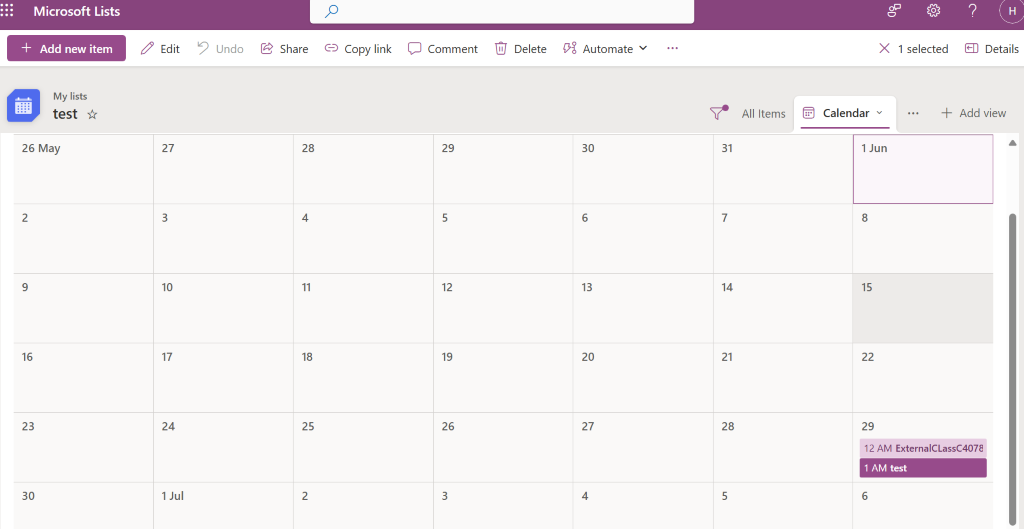Clear selection with the X icon
Screen dimensions: 1024x529
pos(884,49)
